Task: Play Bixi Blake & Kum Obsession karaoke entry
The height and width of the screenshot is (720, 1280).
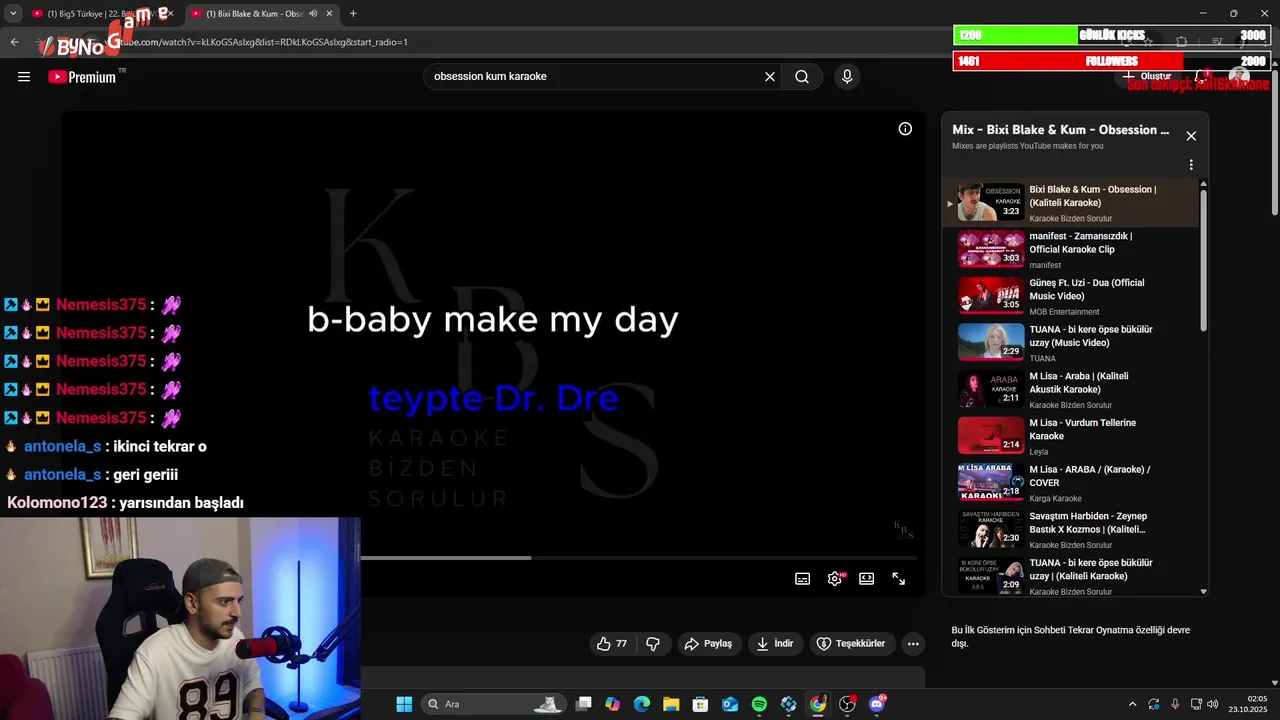Action: tap(1071, 203)
